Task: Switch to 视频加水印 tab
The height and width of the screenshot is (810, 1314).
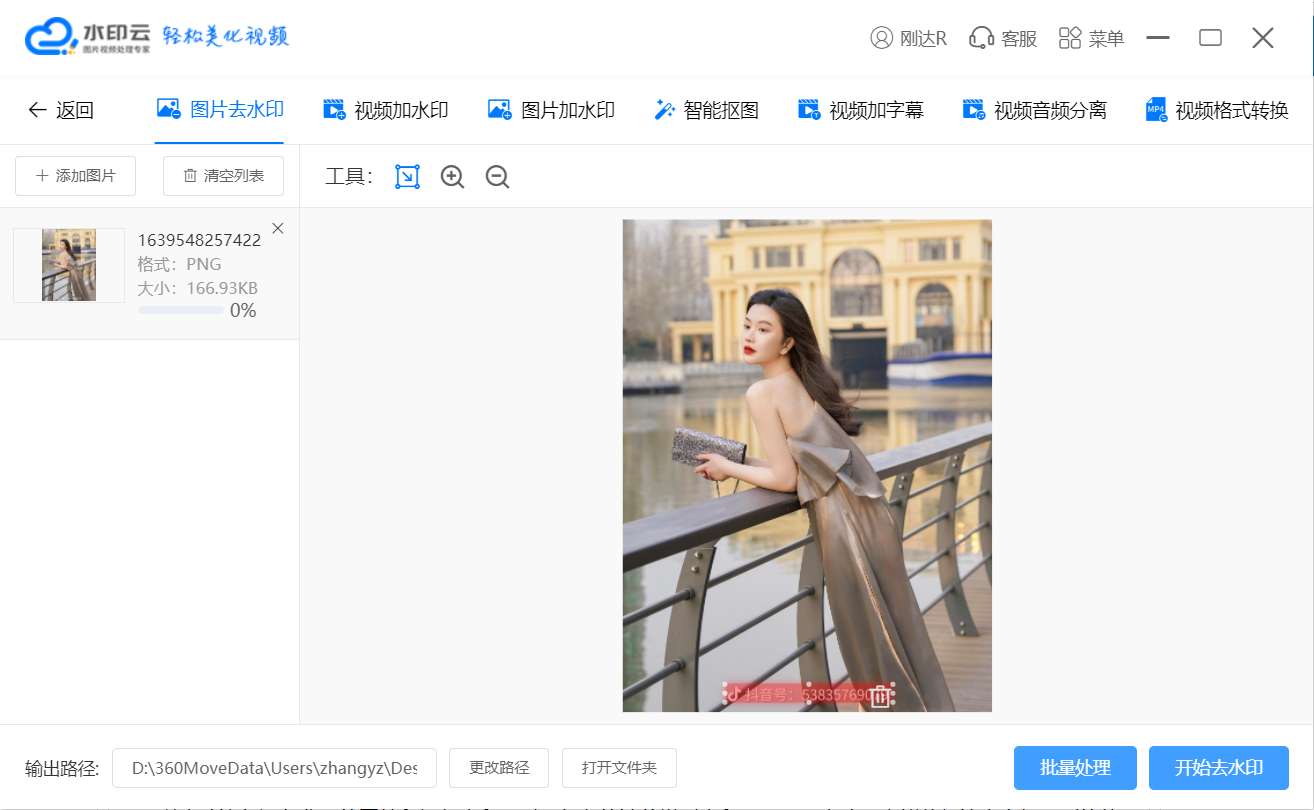Action: [385, 110]
